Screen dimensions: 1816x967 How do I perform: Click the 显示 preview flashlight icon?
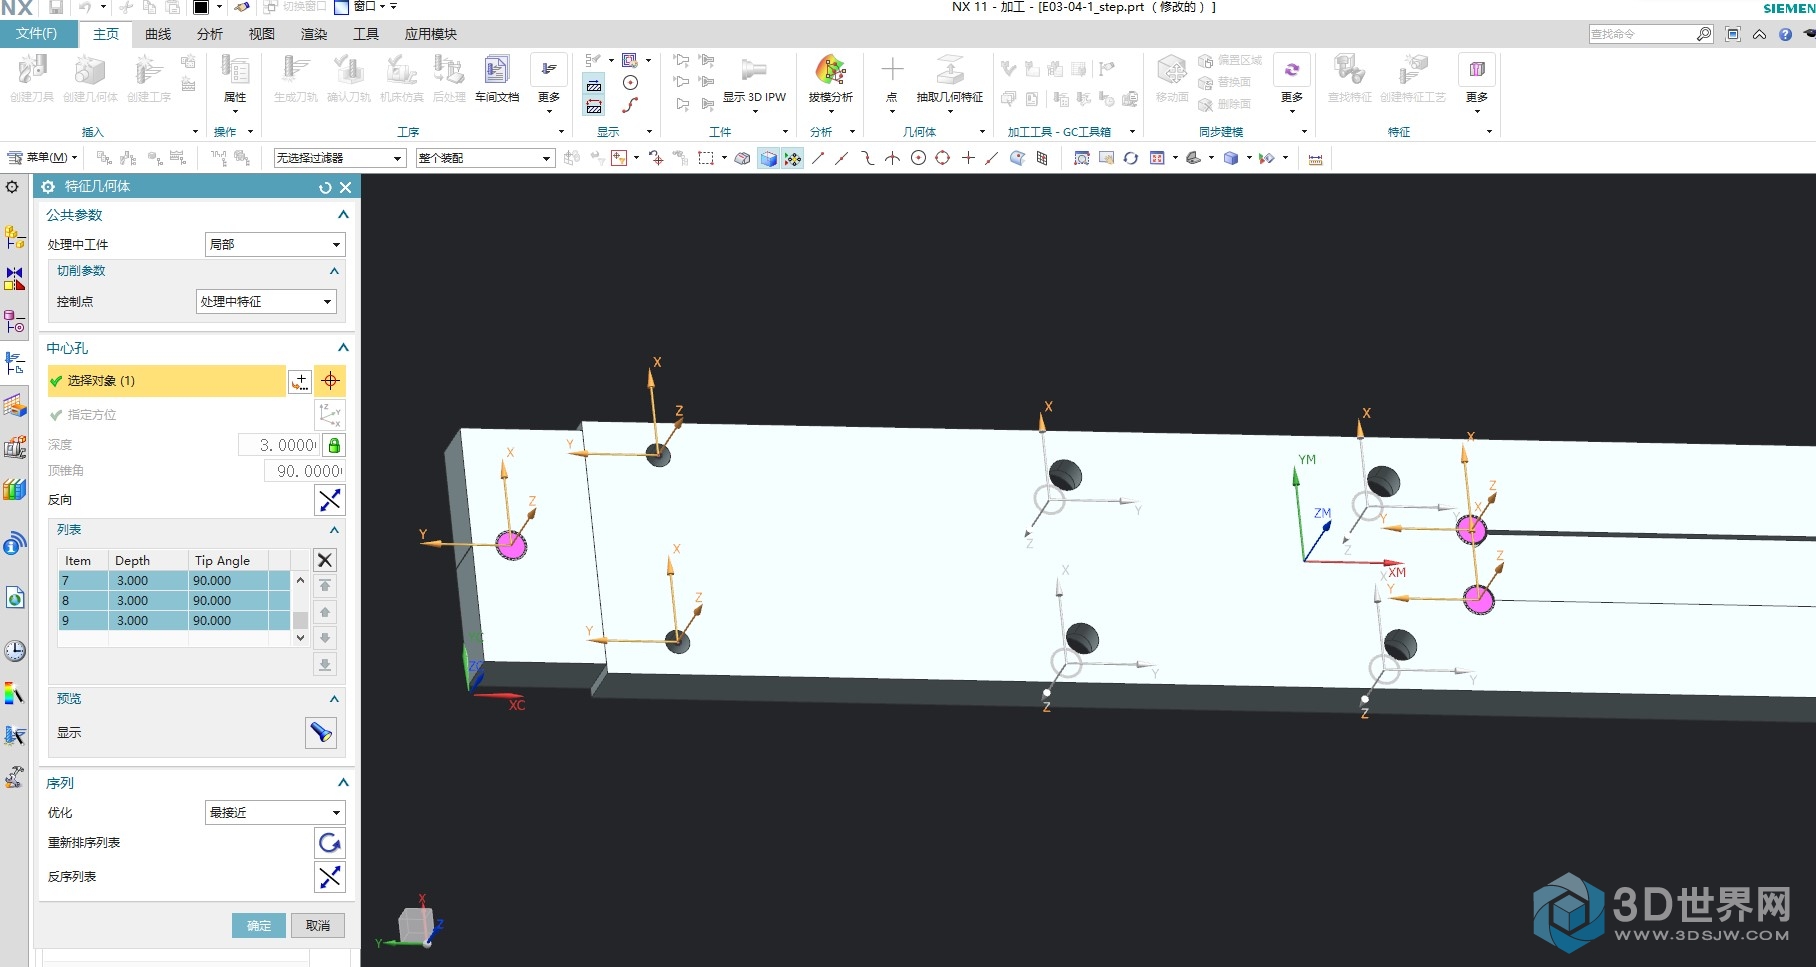321,733
